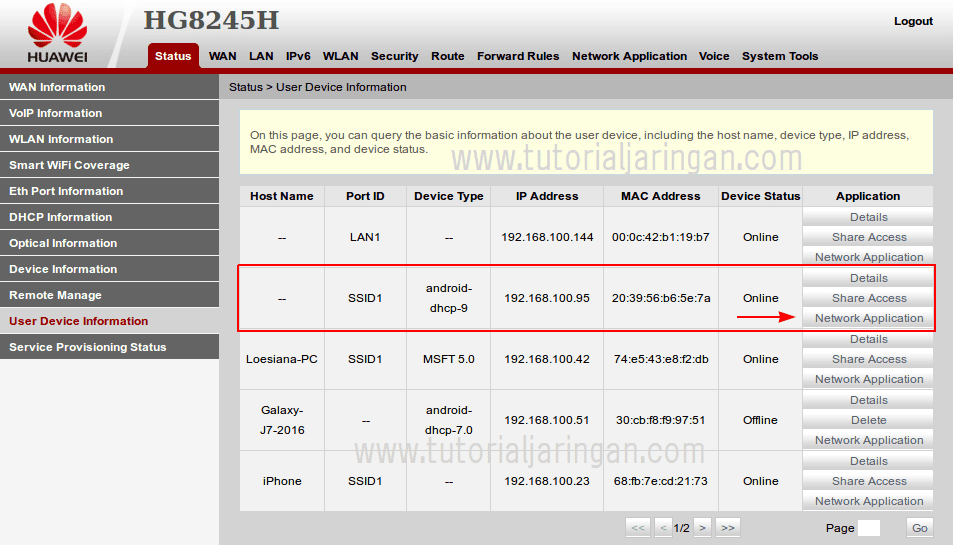
Task: Open Network Application for Loesiana-PC
Action: click(x=868, y=379)
